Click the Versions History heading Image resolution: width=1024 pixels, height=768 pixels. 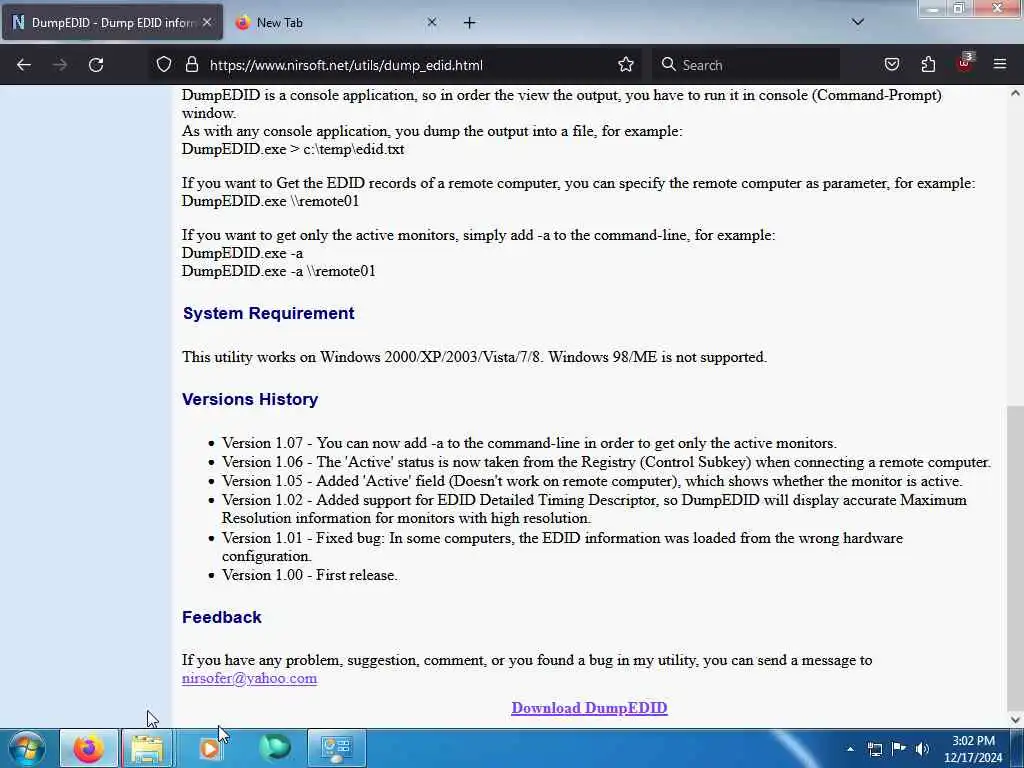click(x=250, y=399)
